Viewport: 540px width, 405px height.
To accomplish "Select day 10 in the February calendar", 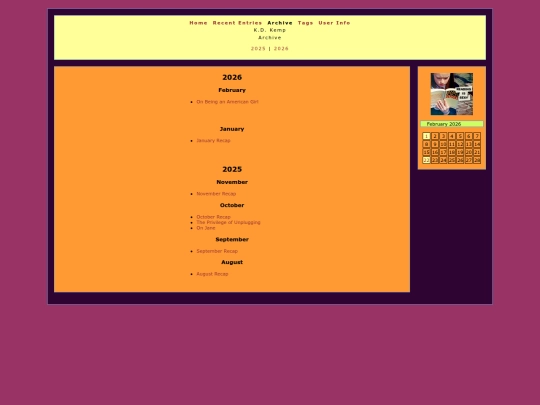I will click(x=443, y=144).
